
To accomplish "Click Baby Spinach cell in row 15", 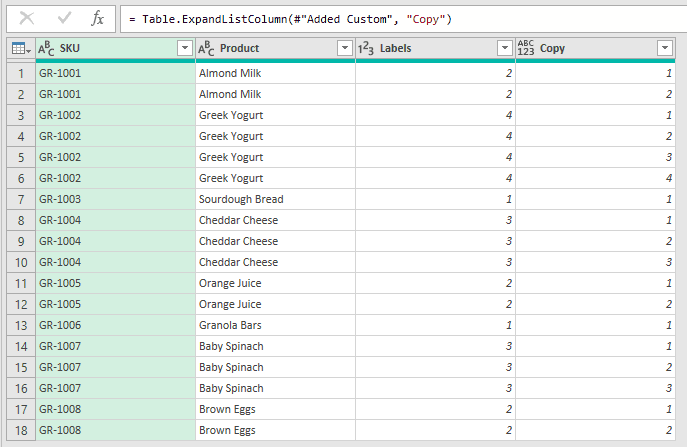I will [275, 367].
